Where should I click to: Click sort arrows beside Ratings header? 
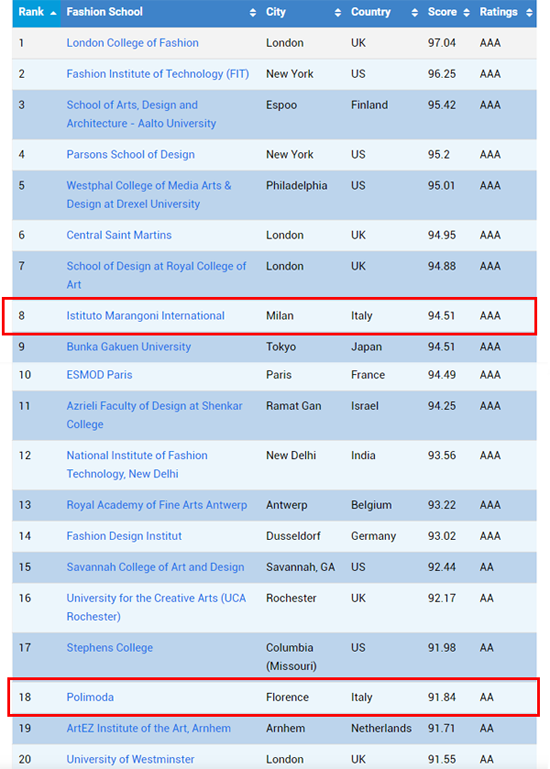529,13
